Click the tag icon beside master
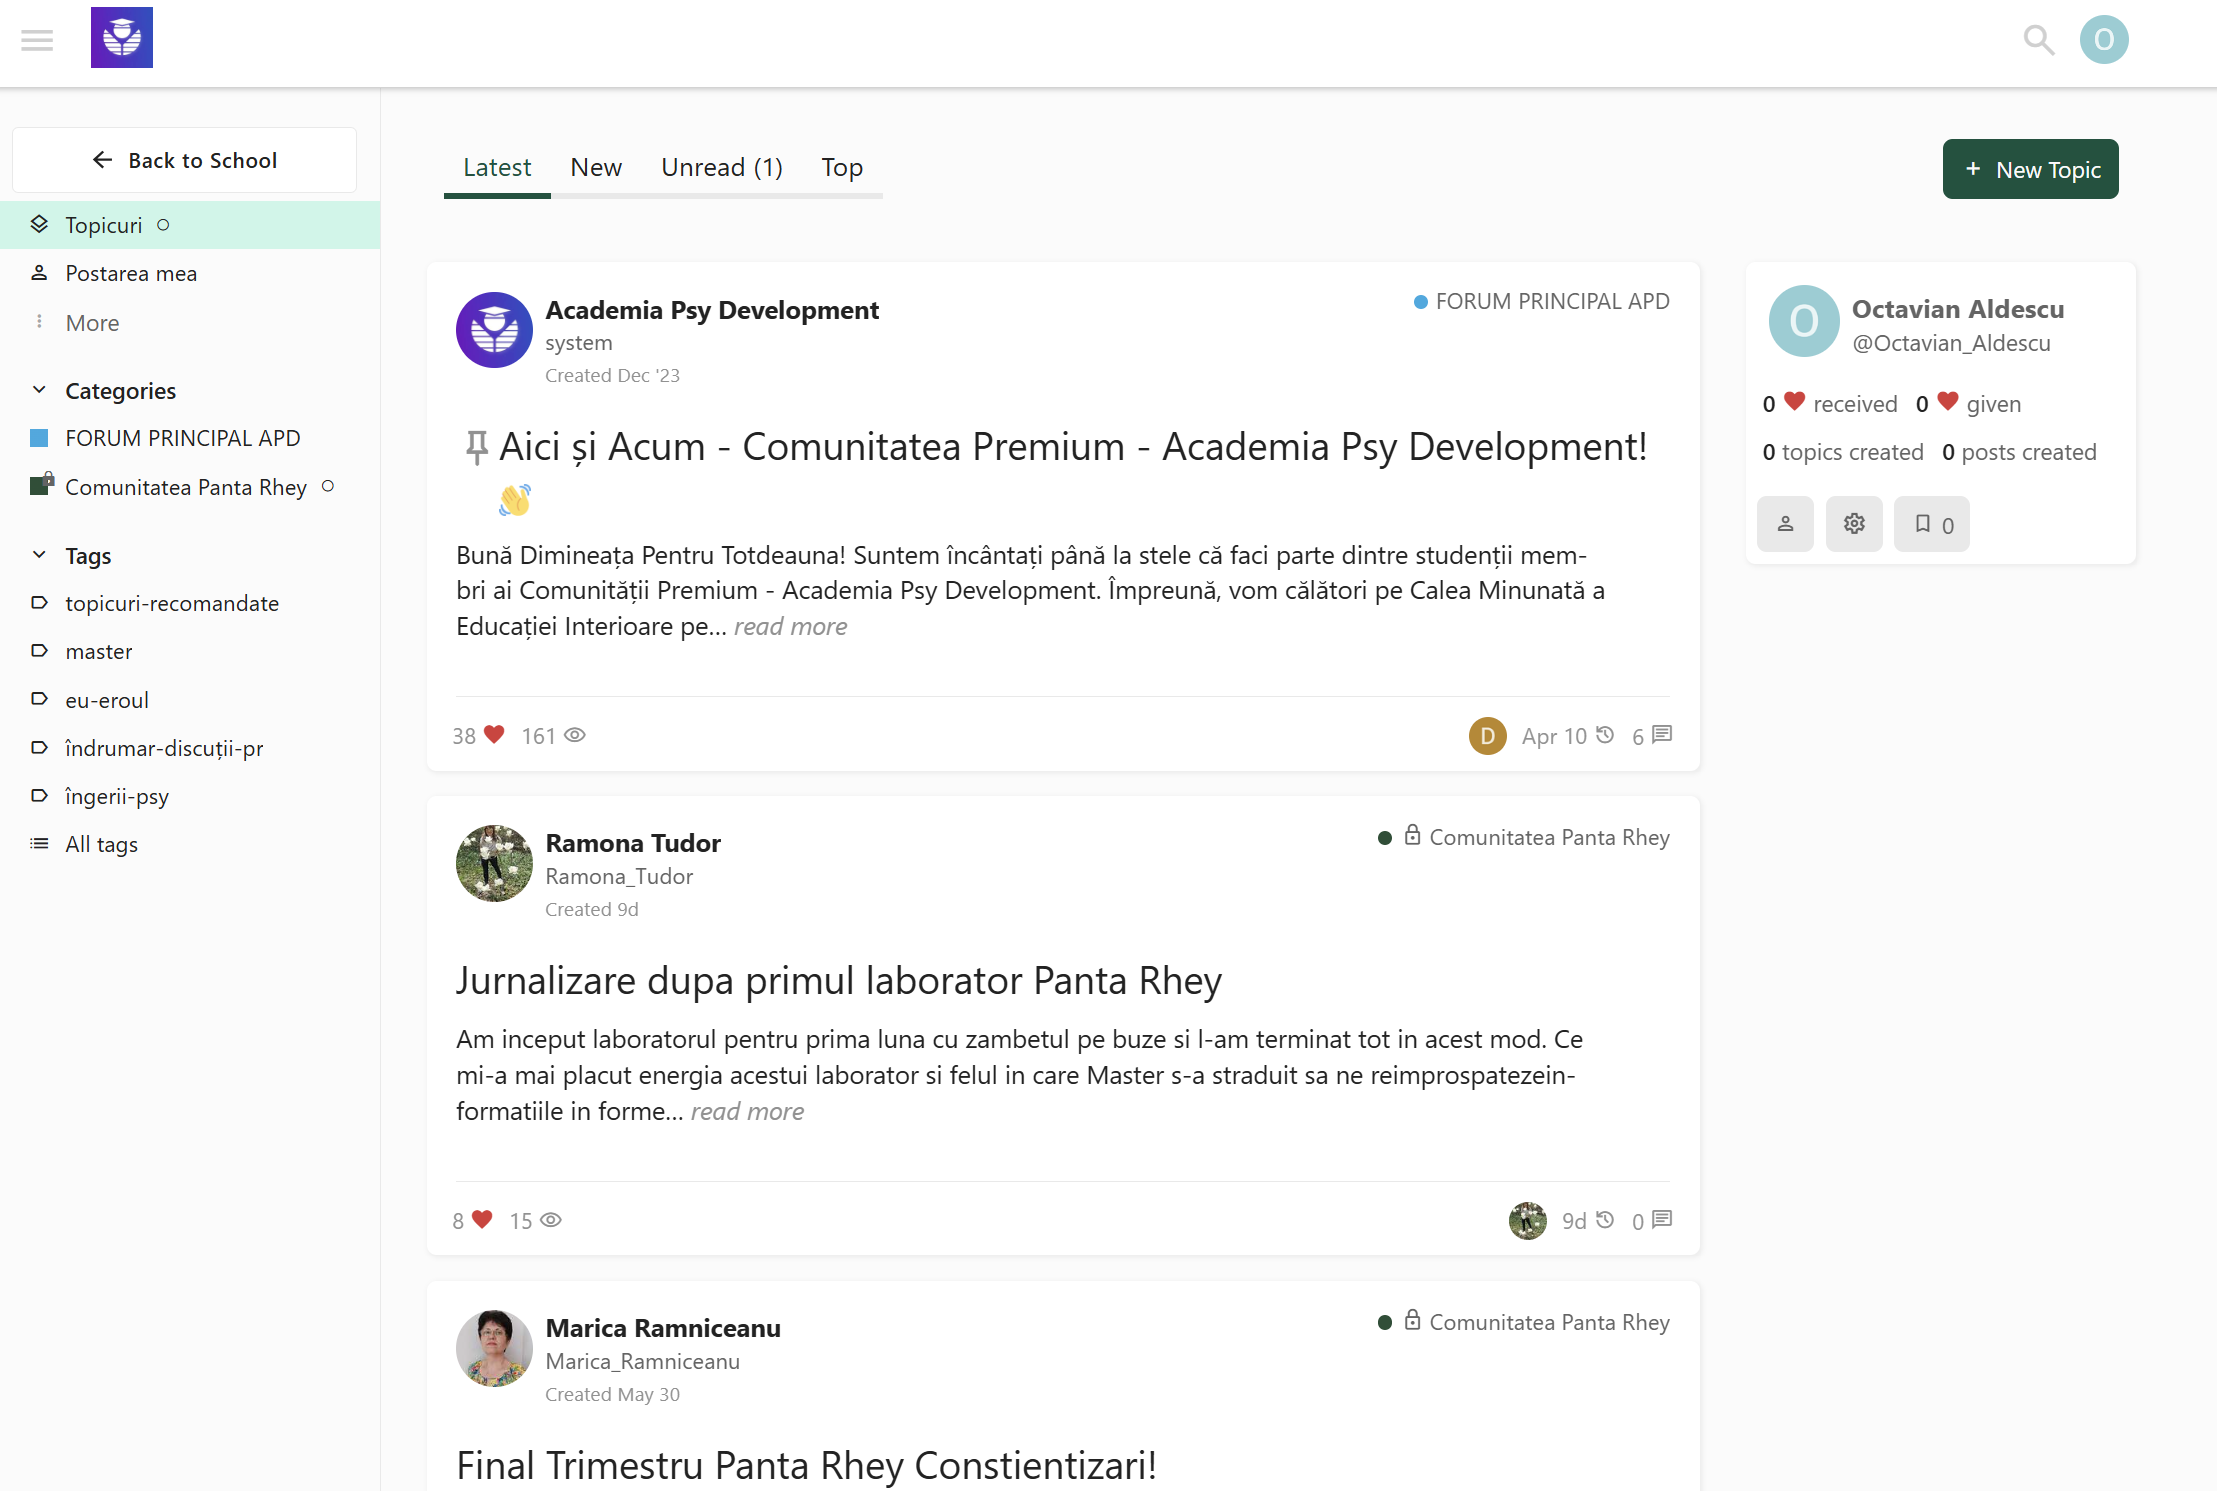2217x1491 pixels. click(x=39, y=650)
